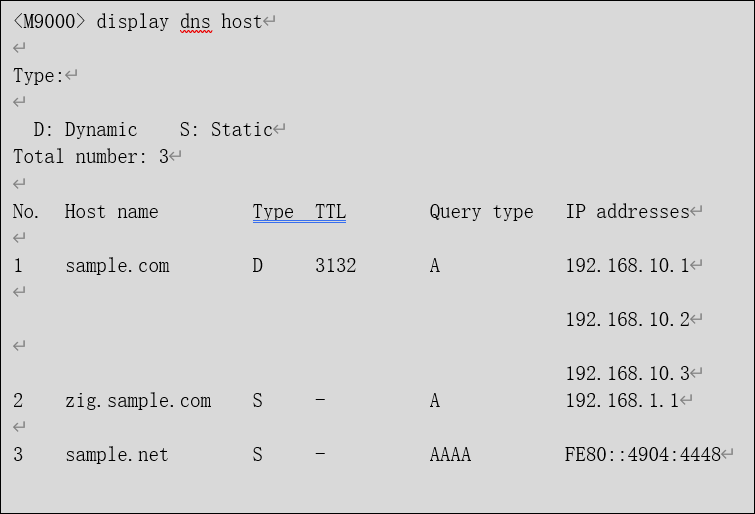Click the TTL value 3132
This screenshot has height=514, width=755.
(x=335, y=266)
